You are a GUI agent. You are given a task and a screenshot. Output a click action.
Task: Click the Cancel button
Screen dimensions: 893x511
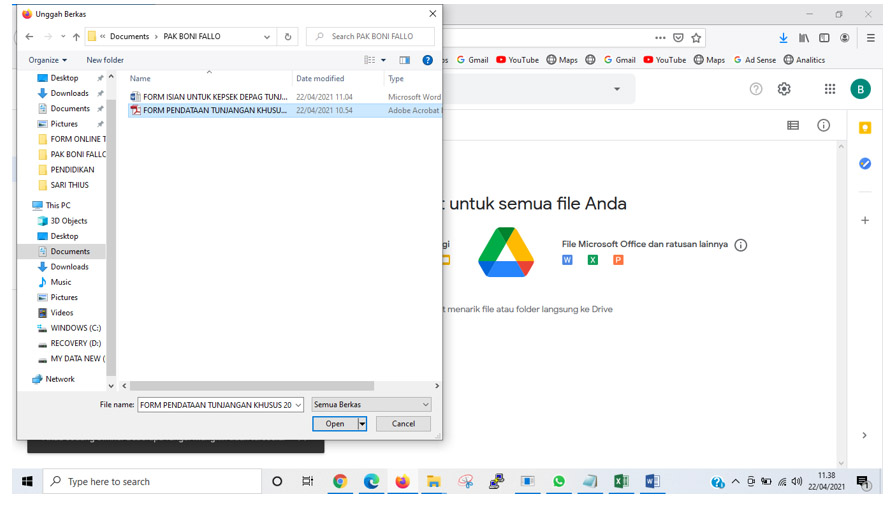(x=403, y=424)
